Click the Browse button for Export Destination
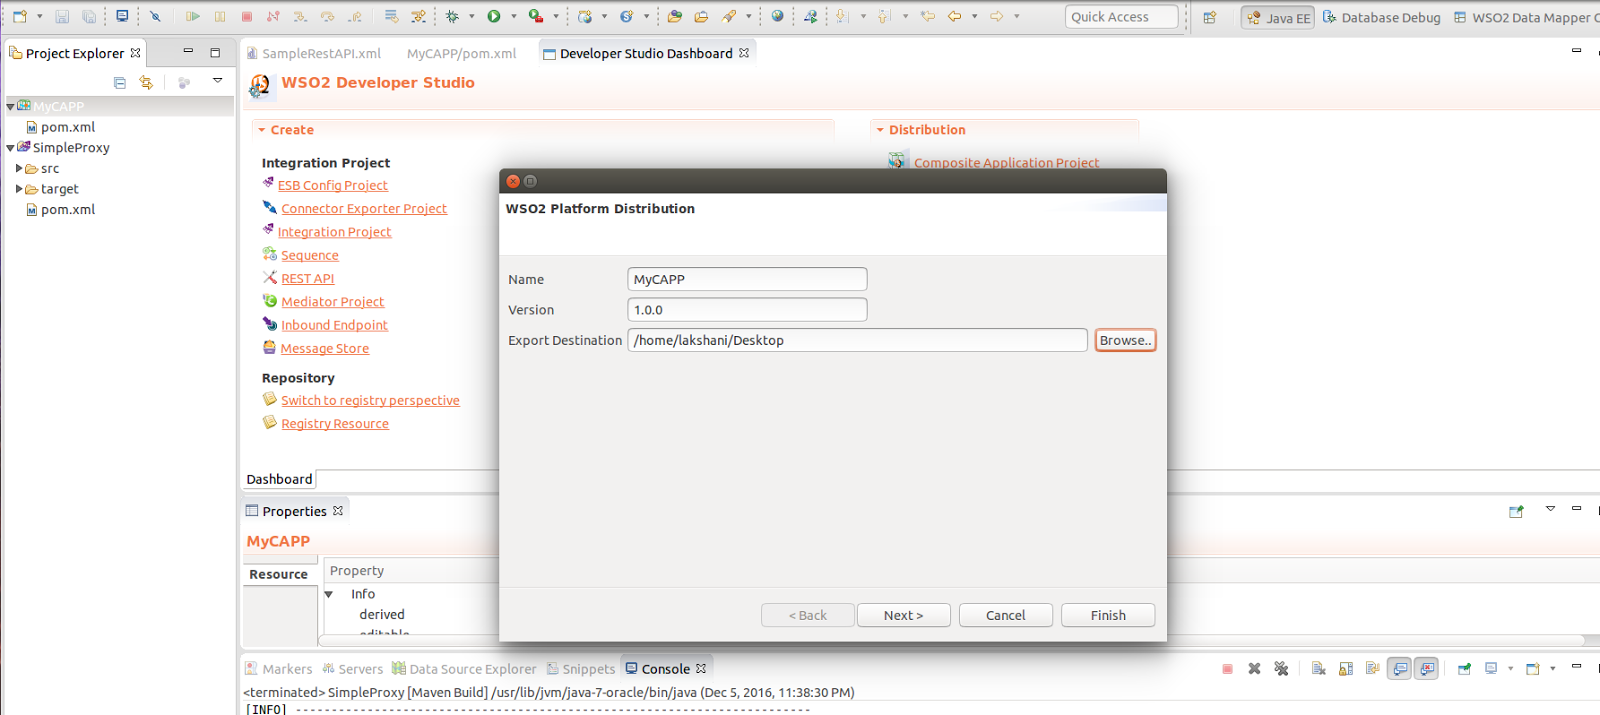 (1125, 340)
